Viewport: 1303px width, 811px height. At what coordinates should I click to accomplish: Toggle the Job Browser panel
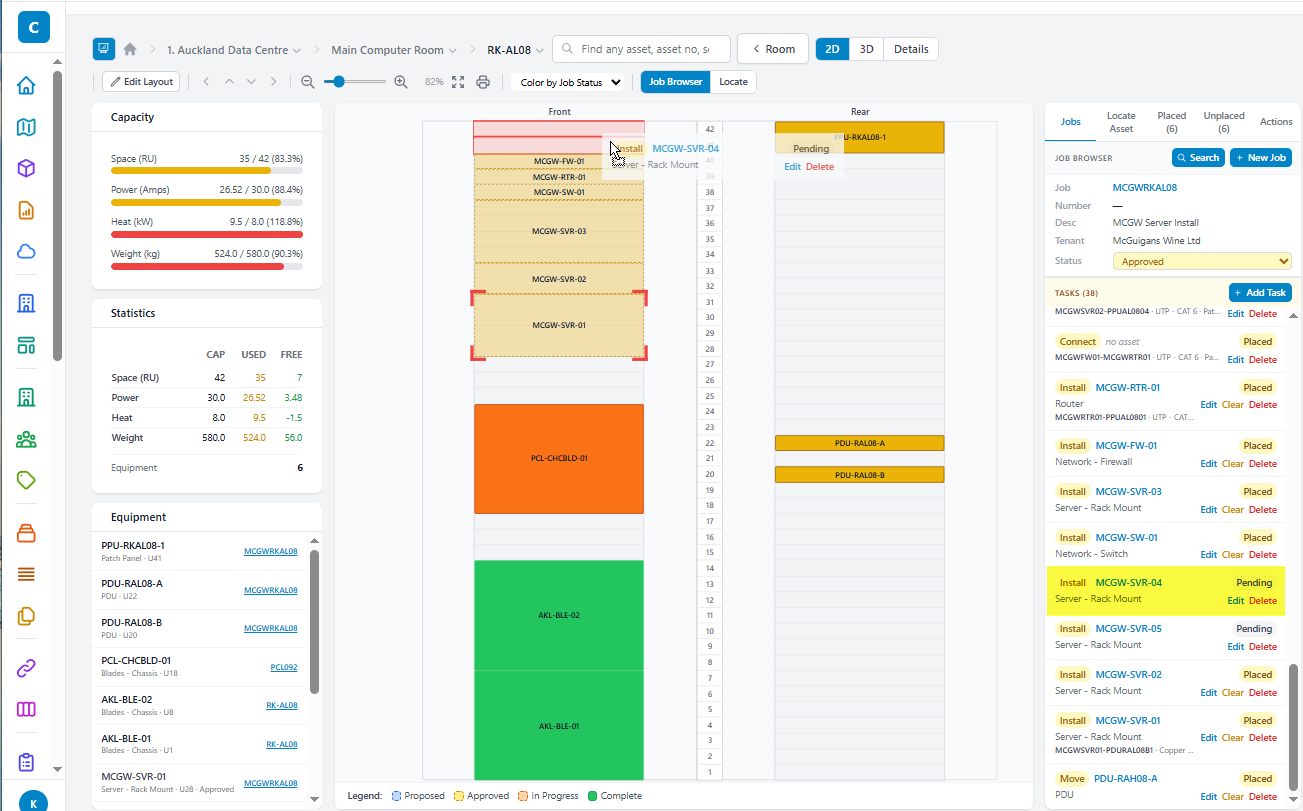tap(675, 82)
